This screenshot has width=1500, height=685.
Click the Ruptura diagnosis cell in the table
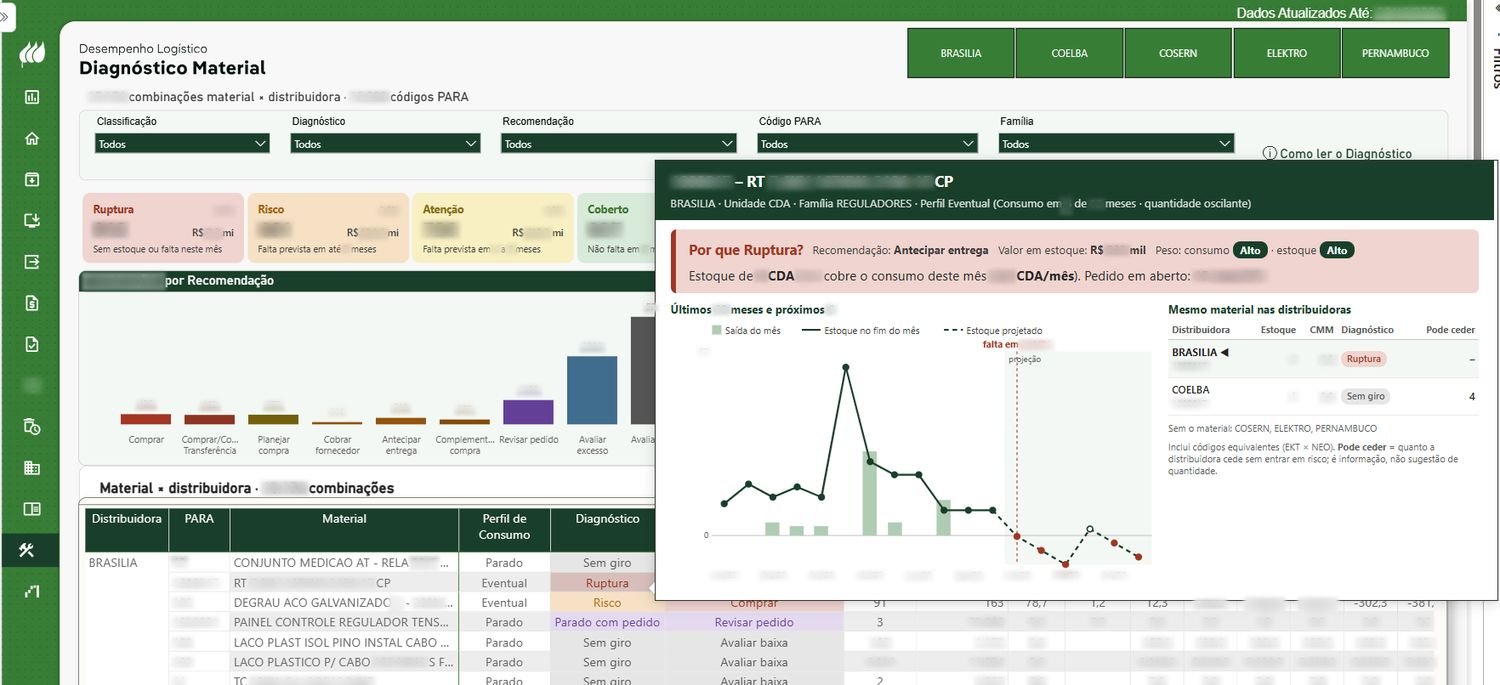(x=607, y=583)
